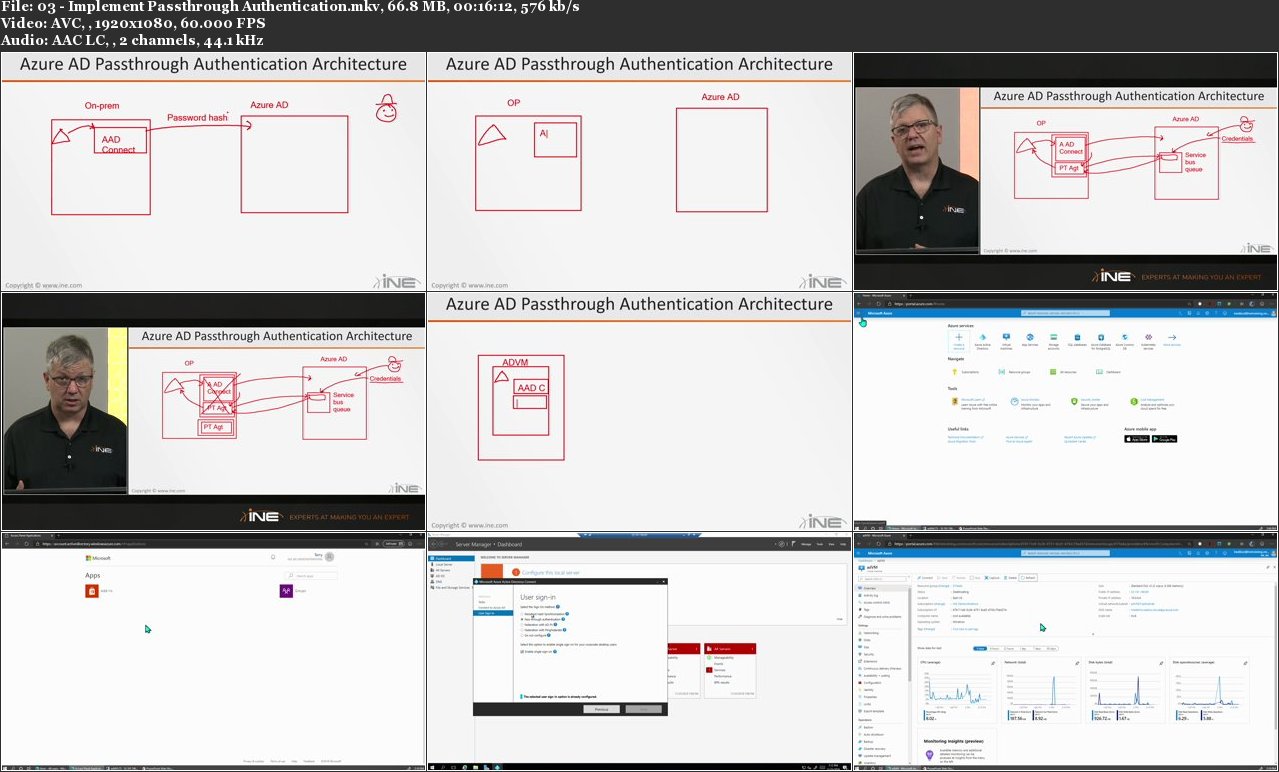Open orange Add-Ins app tile
This screenshot has width=1279, height=772.
coord(92,591)
